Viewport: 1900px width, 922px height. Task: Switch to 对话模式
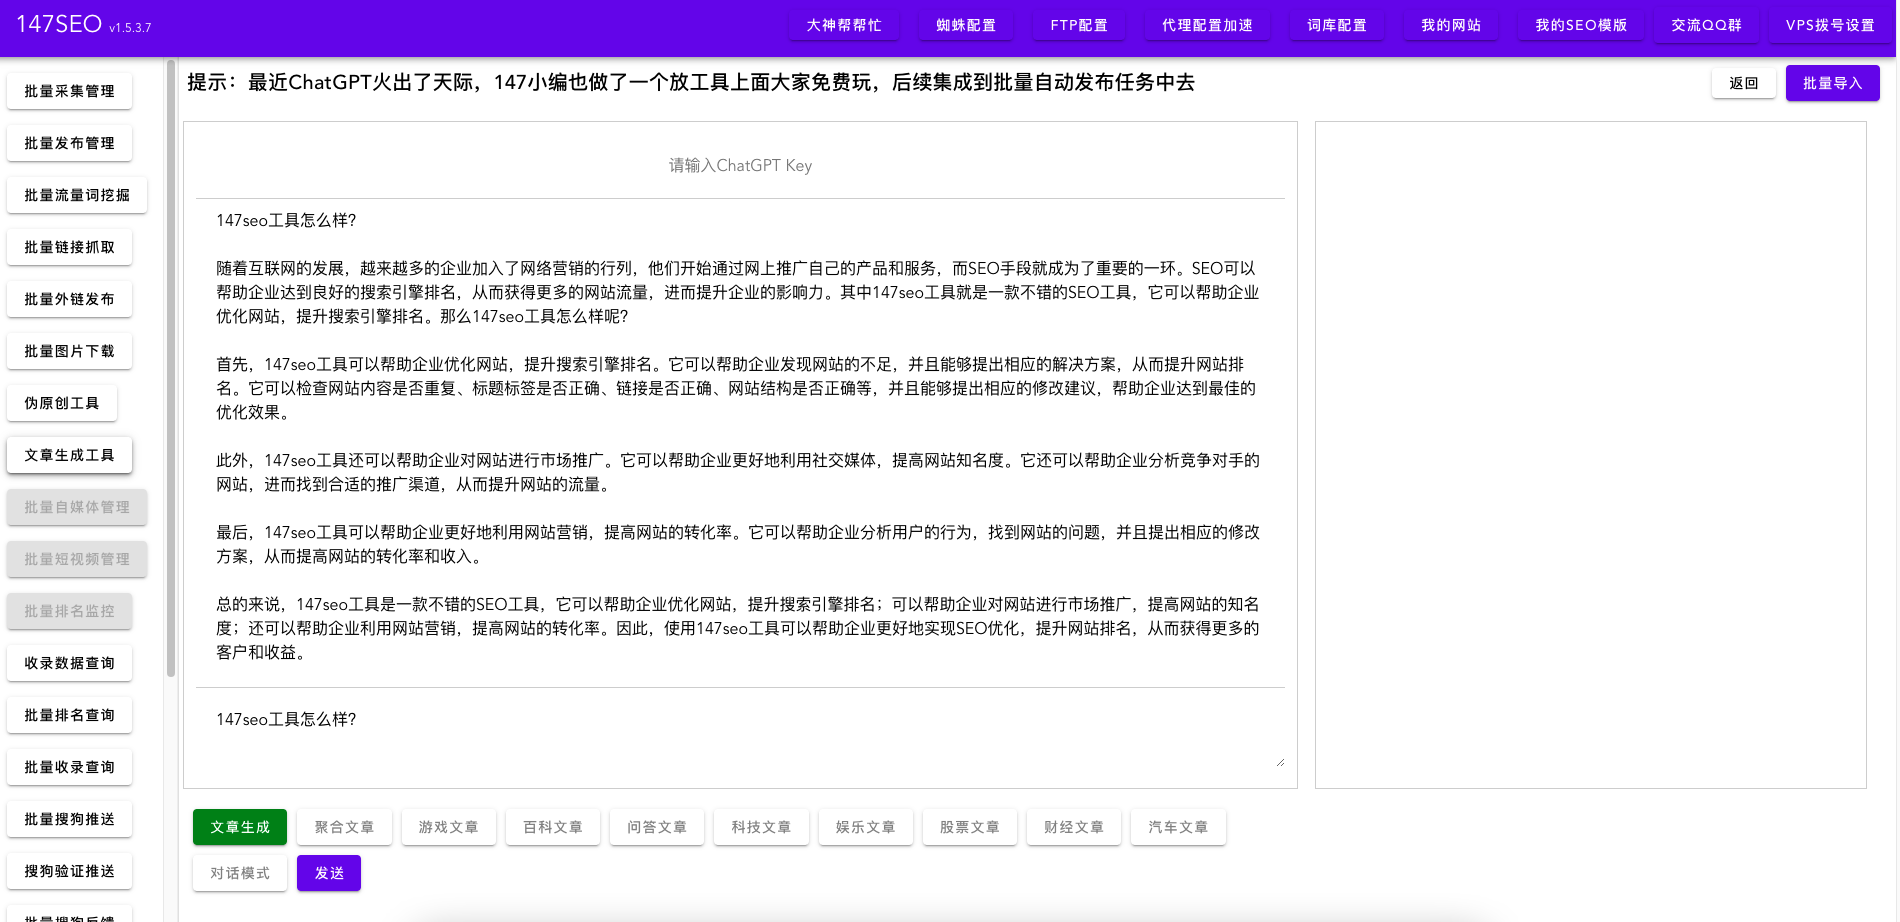pos(240,873)
